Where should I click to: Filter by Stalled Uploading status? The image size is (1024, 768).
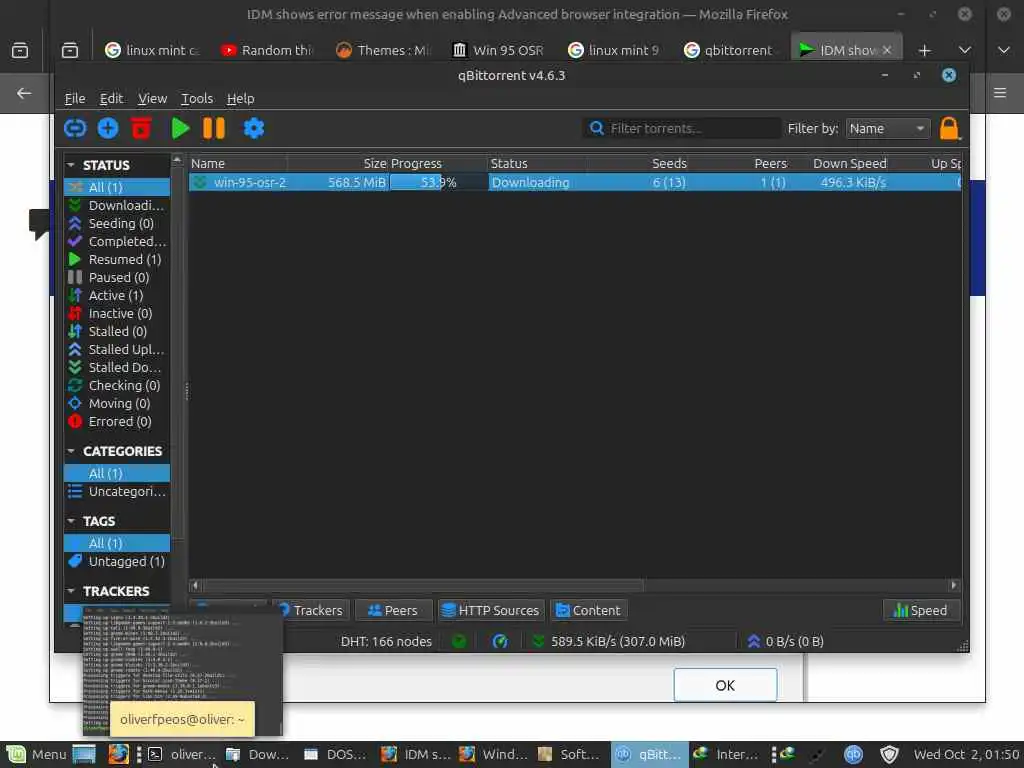pyautogui.click(x=117, y=349)
